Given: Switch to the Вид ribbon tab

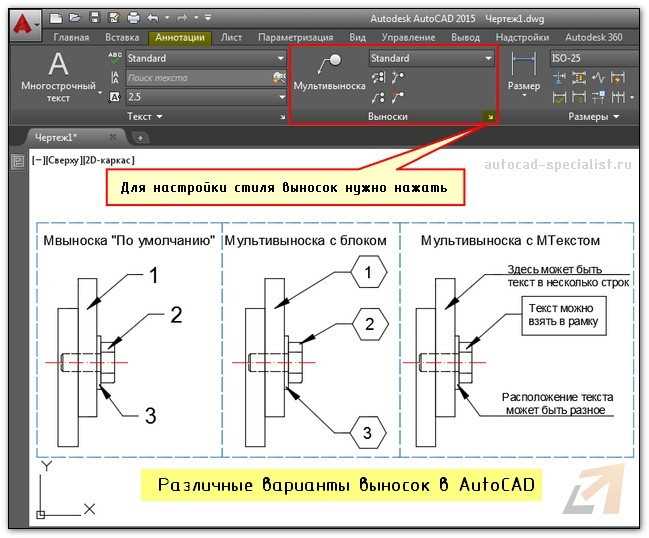Looking at the screenshot, I should [357, 37].
